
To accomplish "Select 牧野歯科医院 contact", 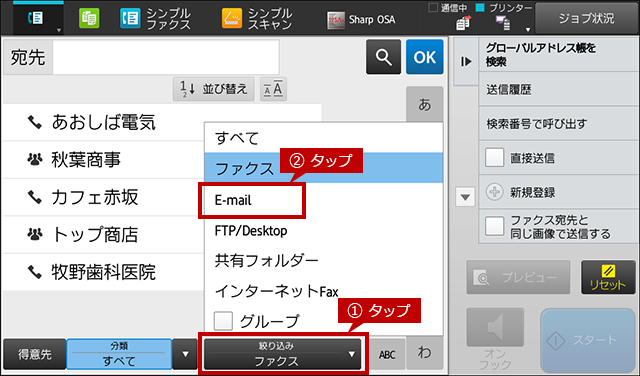I will tap(103, 272).
